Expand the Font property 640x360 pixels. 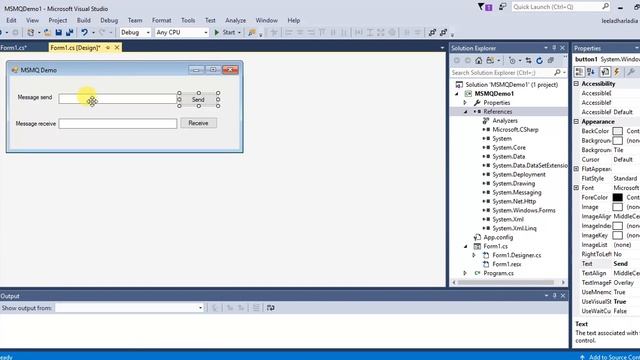click(x=576, y=188)
